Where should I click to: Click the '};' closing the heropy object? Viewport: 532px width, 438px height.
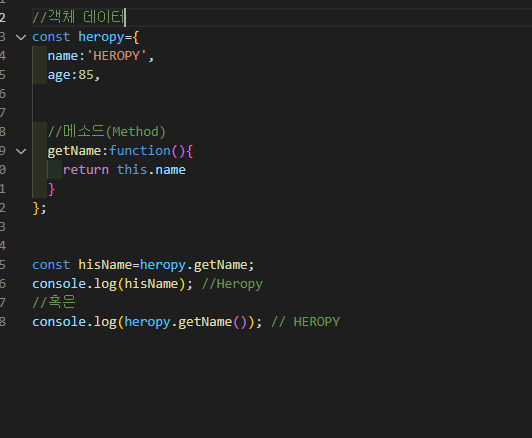[x=39, y=208]
